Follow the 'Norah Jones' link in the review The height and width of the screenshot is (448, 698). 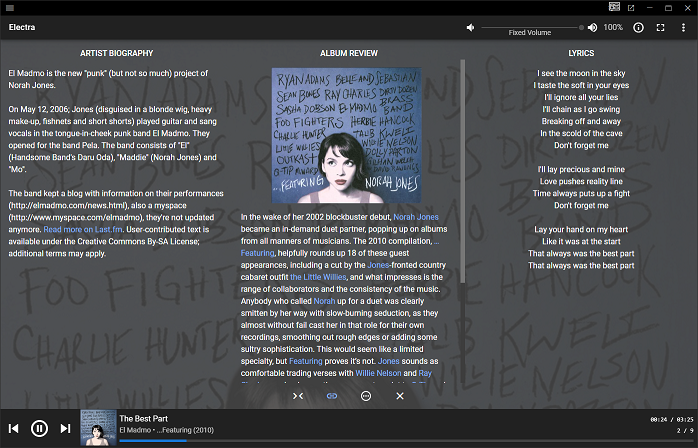pos(416,217)
